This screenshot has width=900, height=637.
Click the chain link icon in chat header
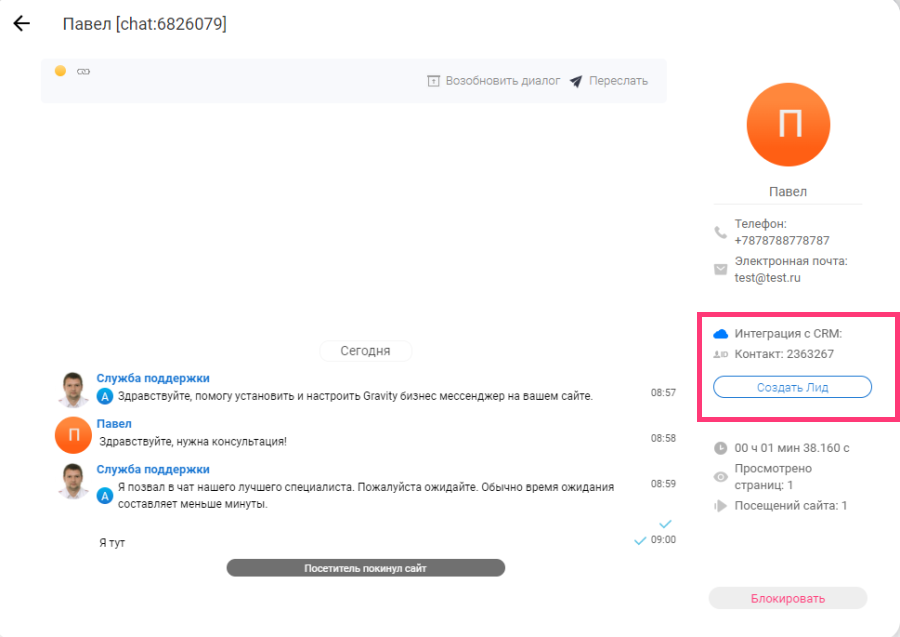pos(83,71)
